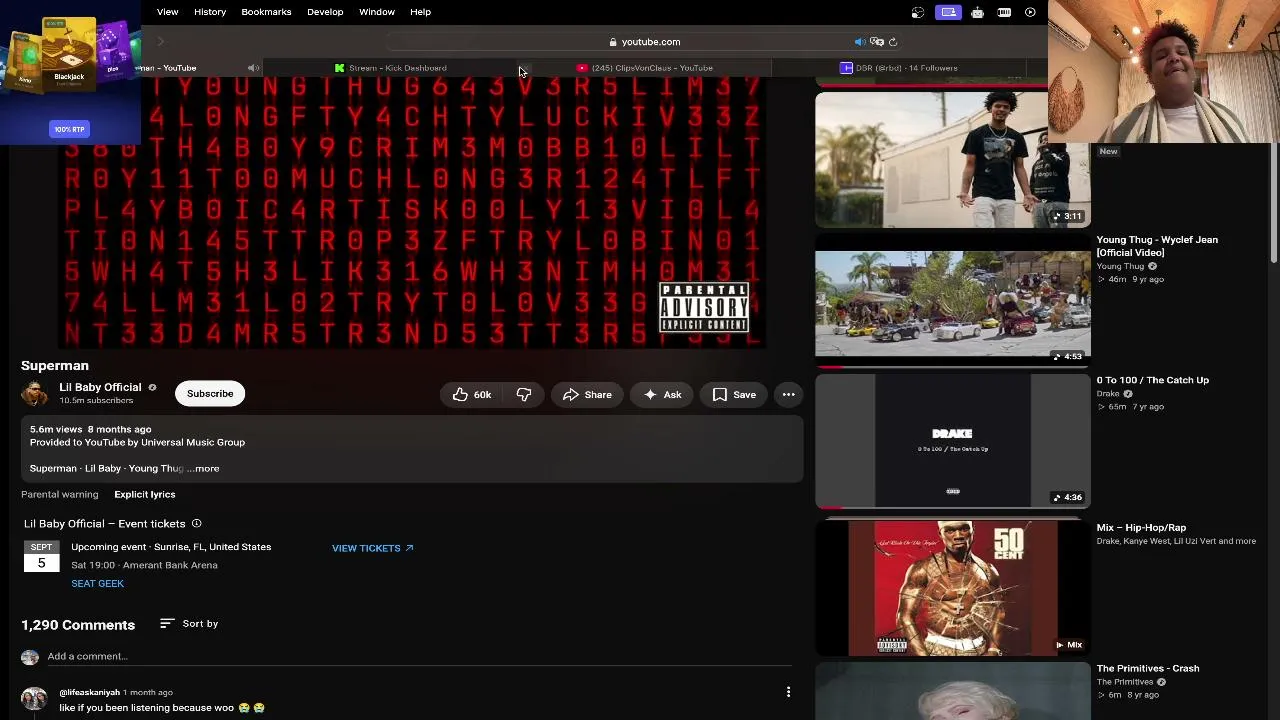Open the History menu
1280x720 pixels.
tap(210, 12)
